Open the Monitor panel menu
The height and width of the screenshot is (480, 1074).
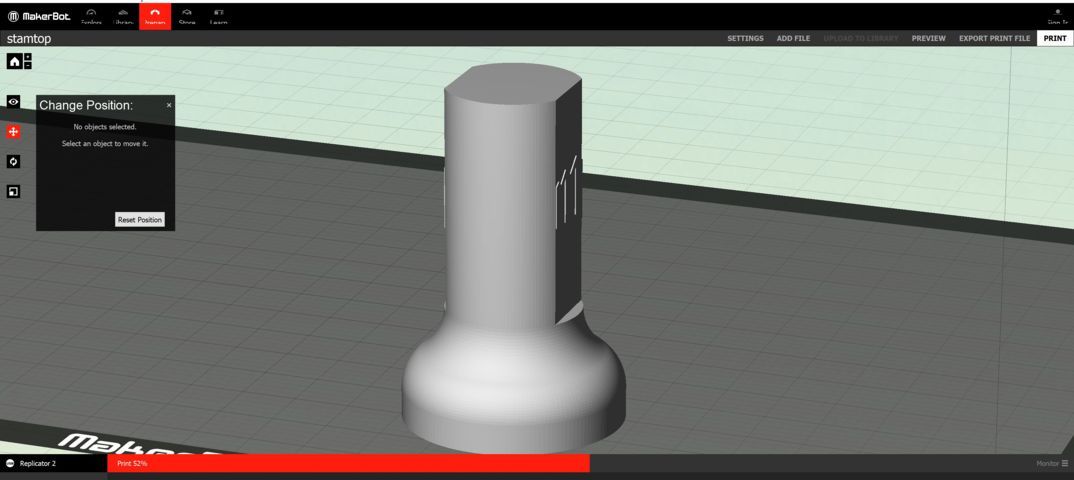coord(1052,464)
